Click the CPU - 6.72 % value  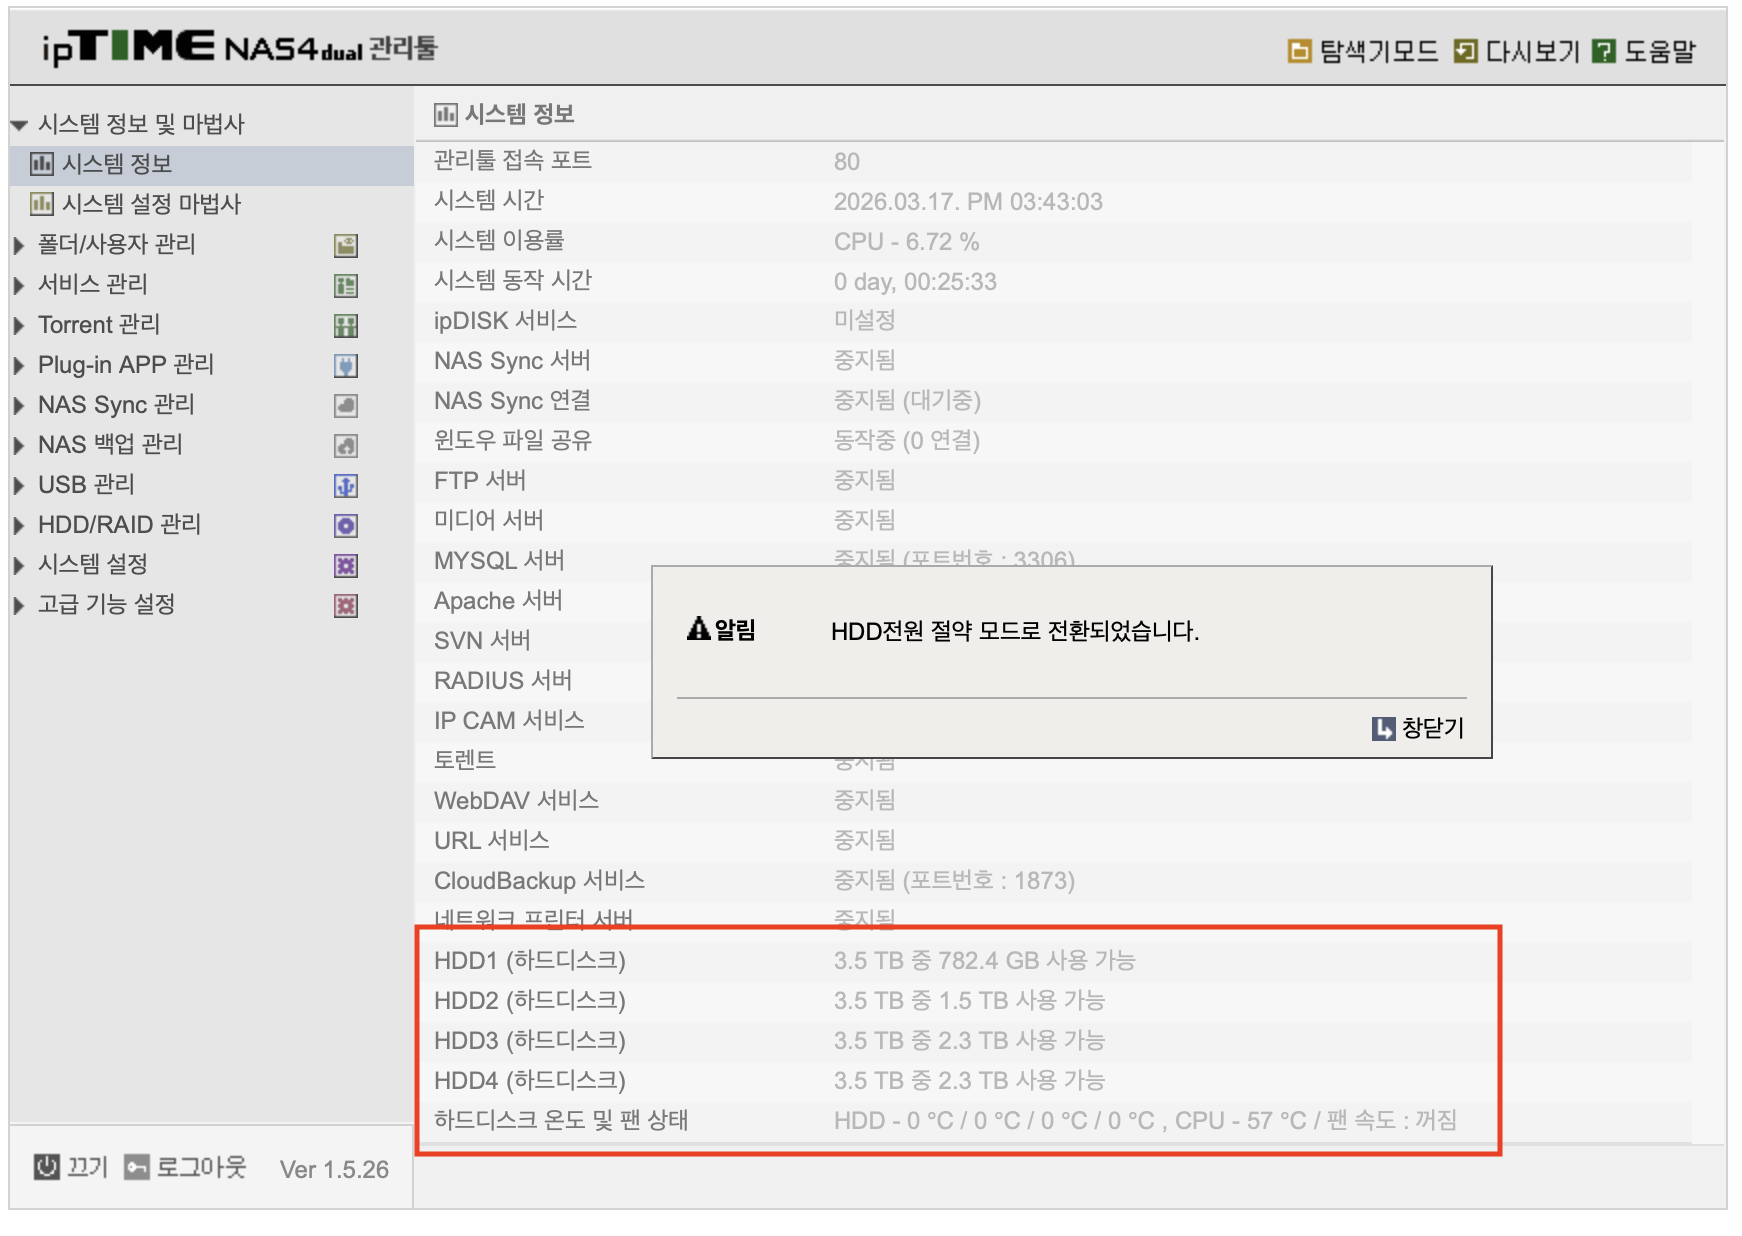pyautogui.click(x=907, y=242)
